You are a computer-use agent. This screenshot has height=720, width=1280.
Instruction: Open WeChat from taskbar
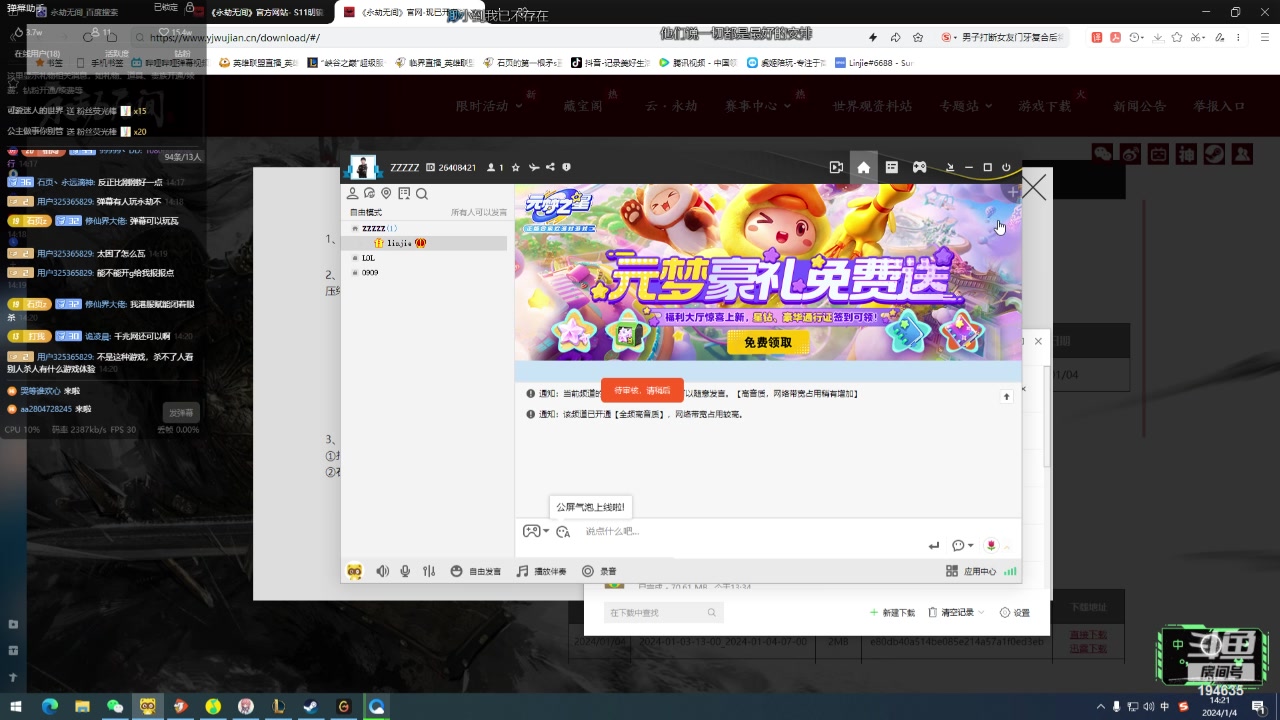coord(115,706)
